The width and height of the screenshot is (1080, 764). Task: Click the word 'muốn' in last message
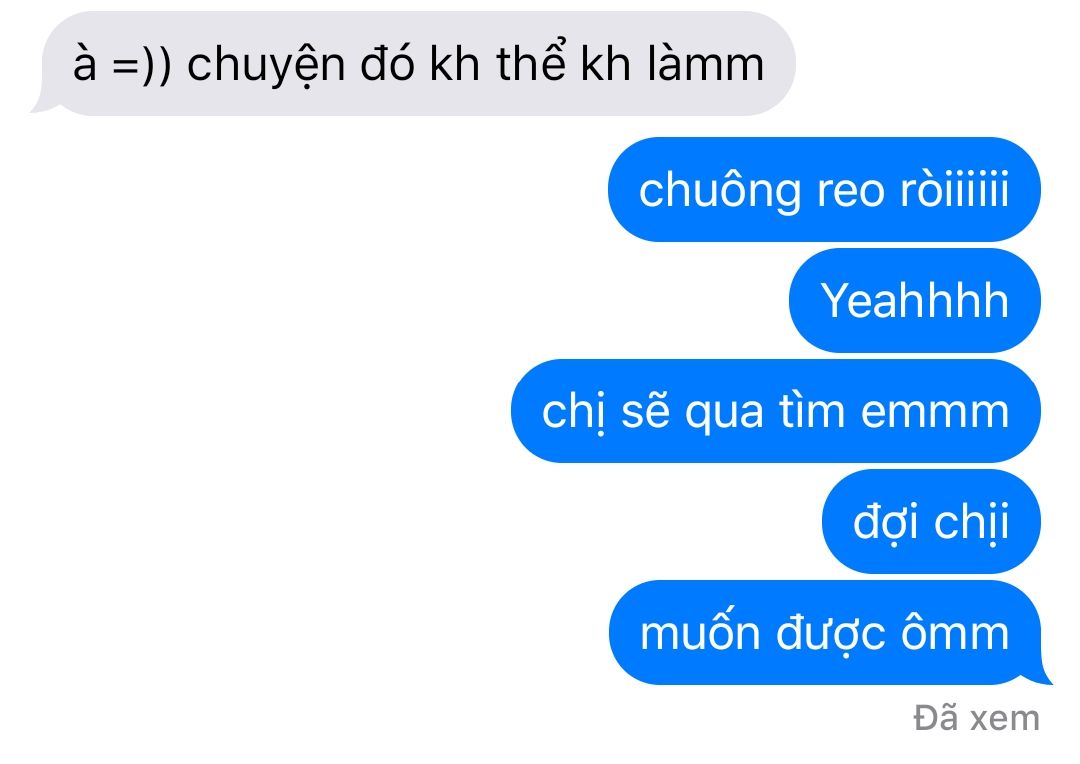[700, 631]
